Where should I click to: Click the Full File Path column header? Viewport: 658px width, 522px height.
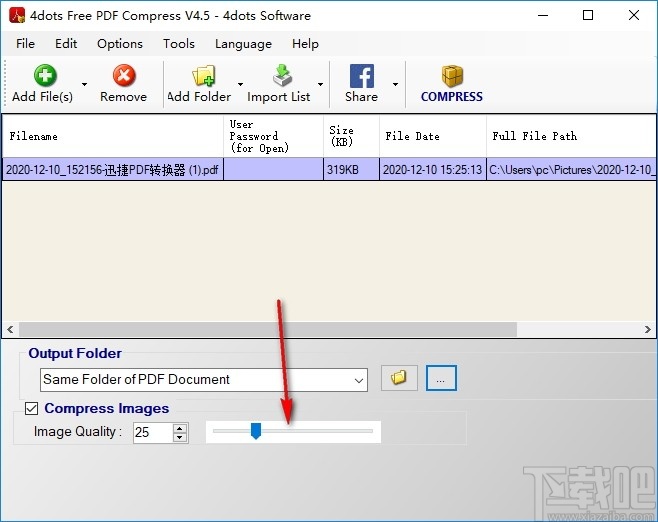click(x=571, y=136)
